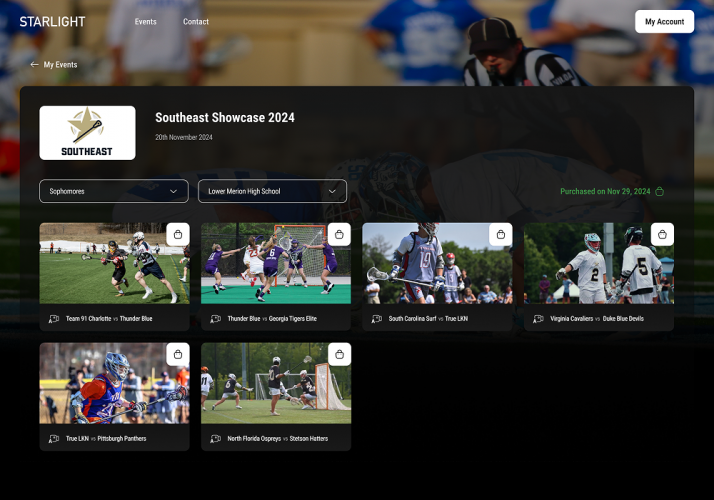Add South Carolina Surf vs True LKN to bag
The width and height of the screenshot is (714, 500).
pos(501,235)
